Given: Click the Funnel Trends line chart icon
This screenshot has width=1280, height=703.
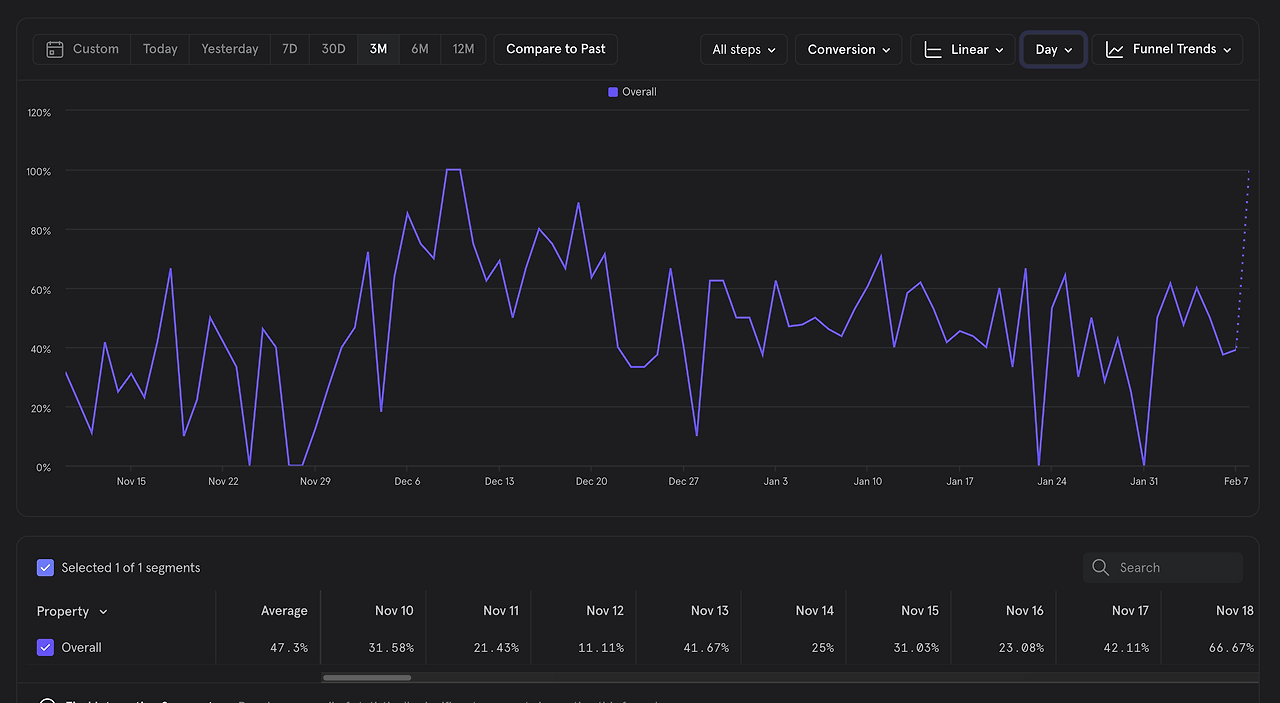Looking at the screenshot, I should click(x=1115, y=49).
